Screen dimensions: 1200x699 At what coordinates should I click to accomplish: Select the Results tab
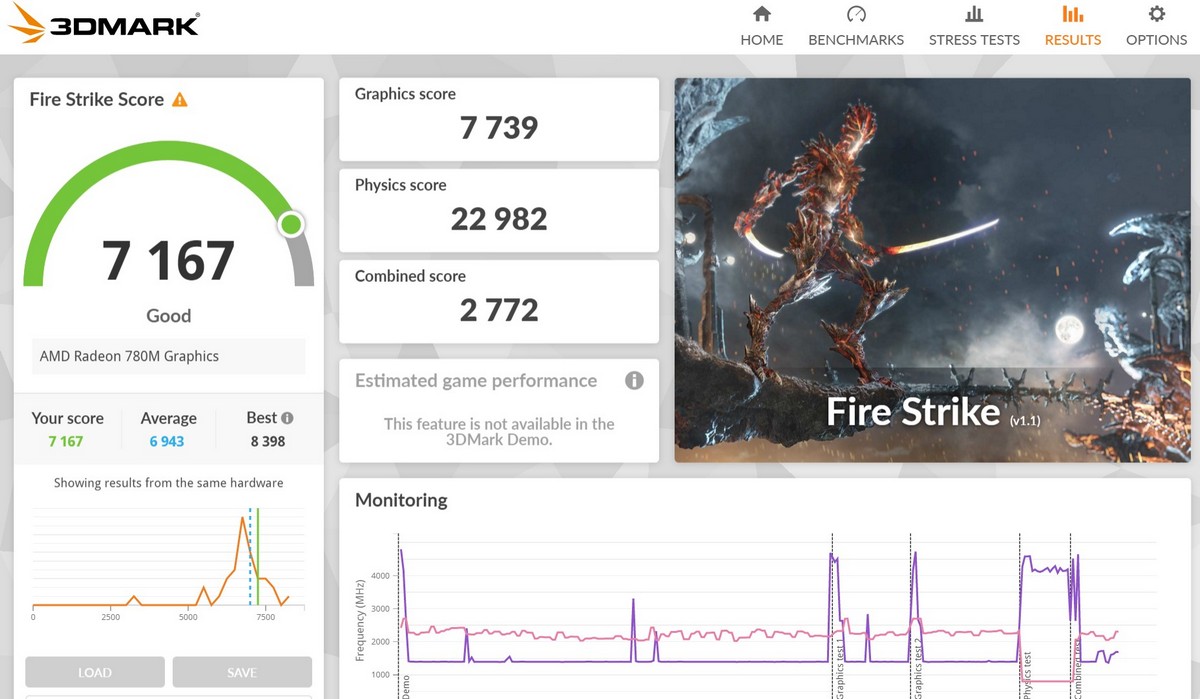tap(1073, 27)
